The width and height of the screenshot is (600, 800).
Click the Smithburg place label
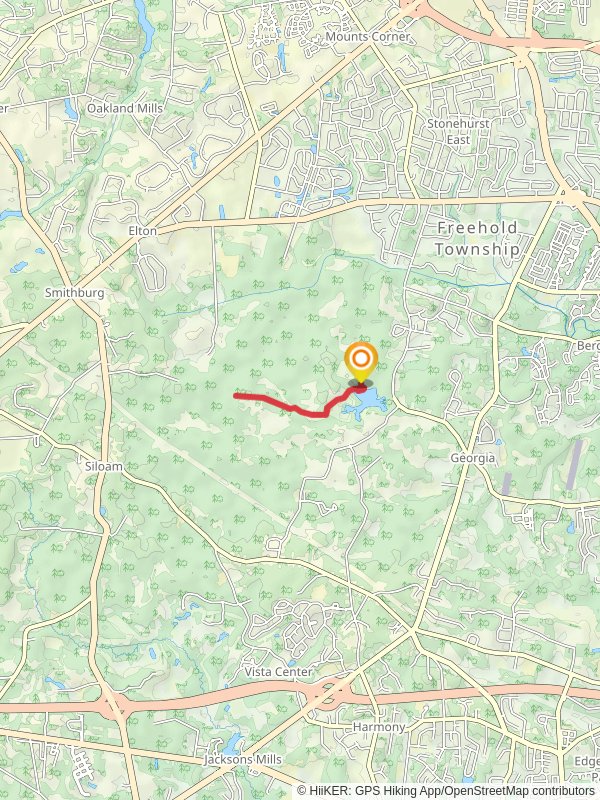point(74,292)
